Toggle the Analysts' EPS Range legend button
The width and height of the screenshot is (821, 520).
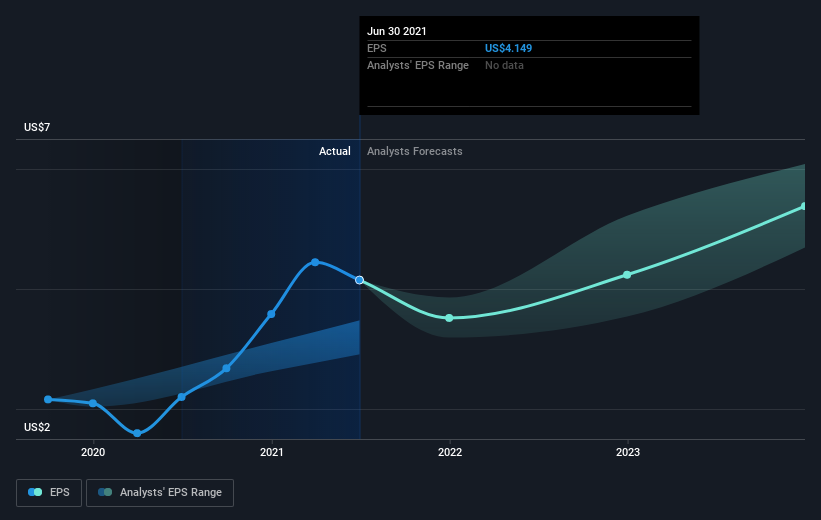point(160,493)
